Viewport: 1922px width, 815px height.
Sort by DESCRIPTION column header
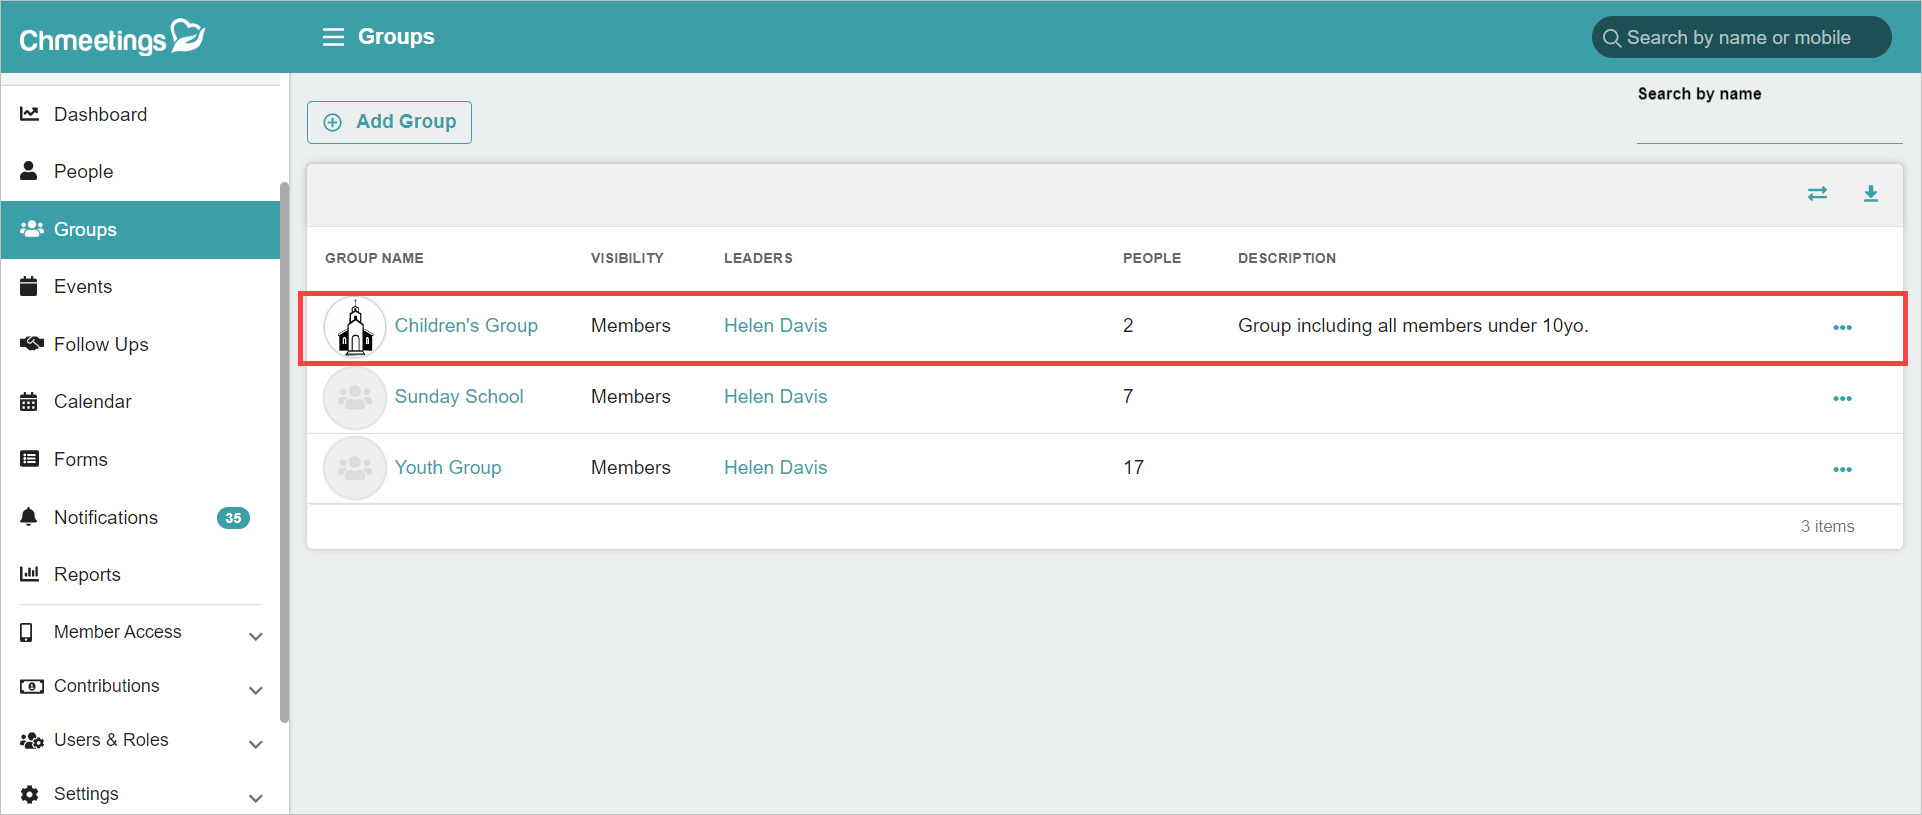point(1287,258)
